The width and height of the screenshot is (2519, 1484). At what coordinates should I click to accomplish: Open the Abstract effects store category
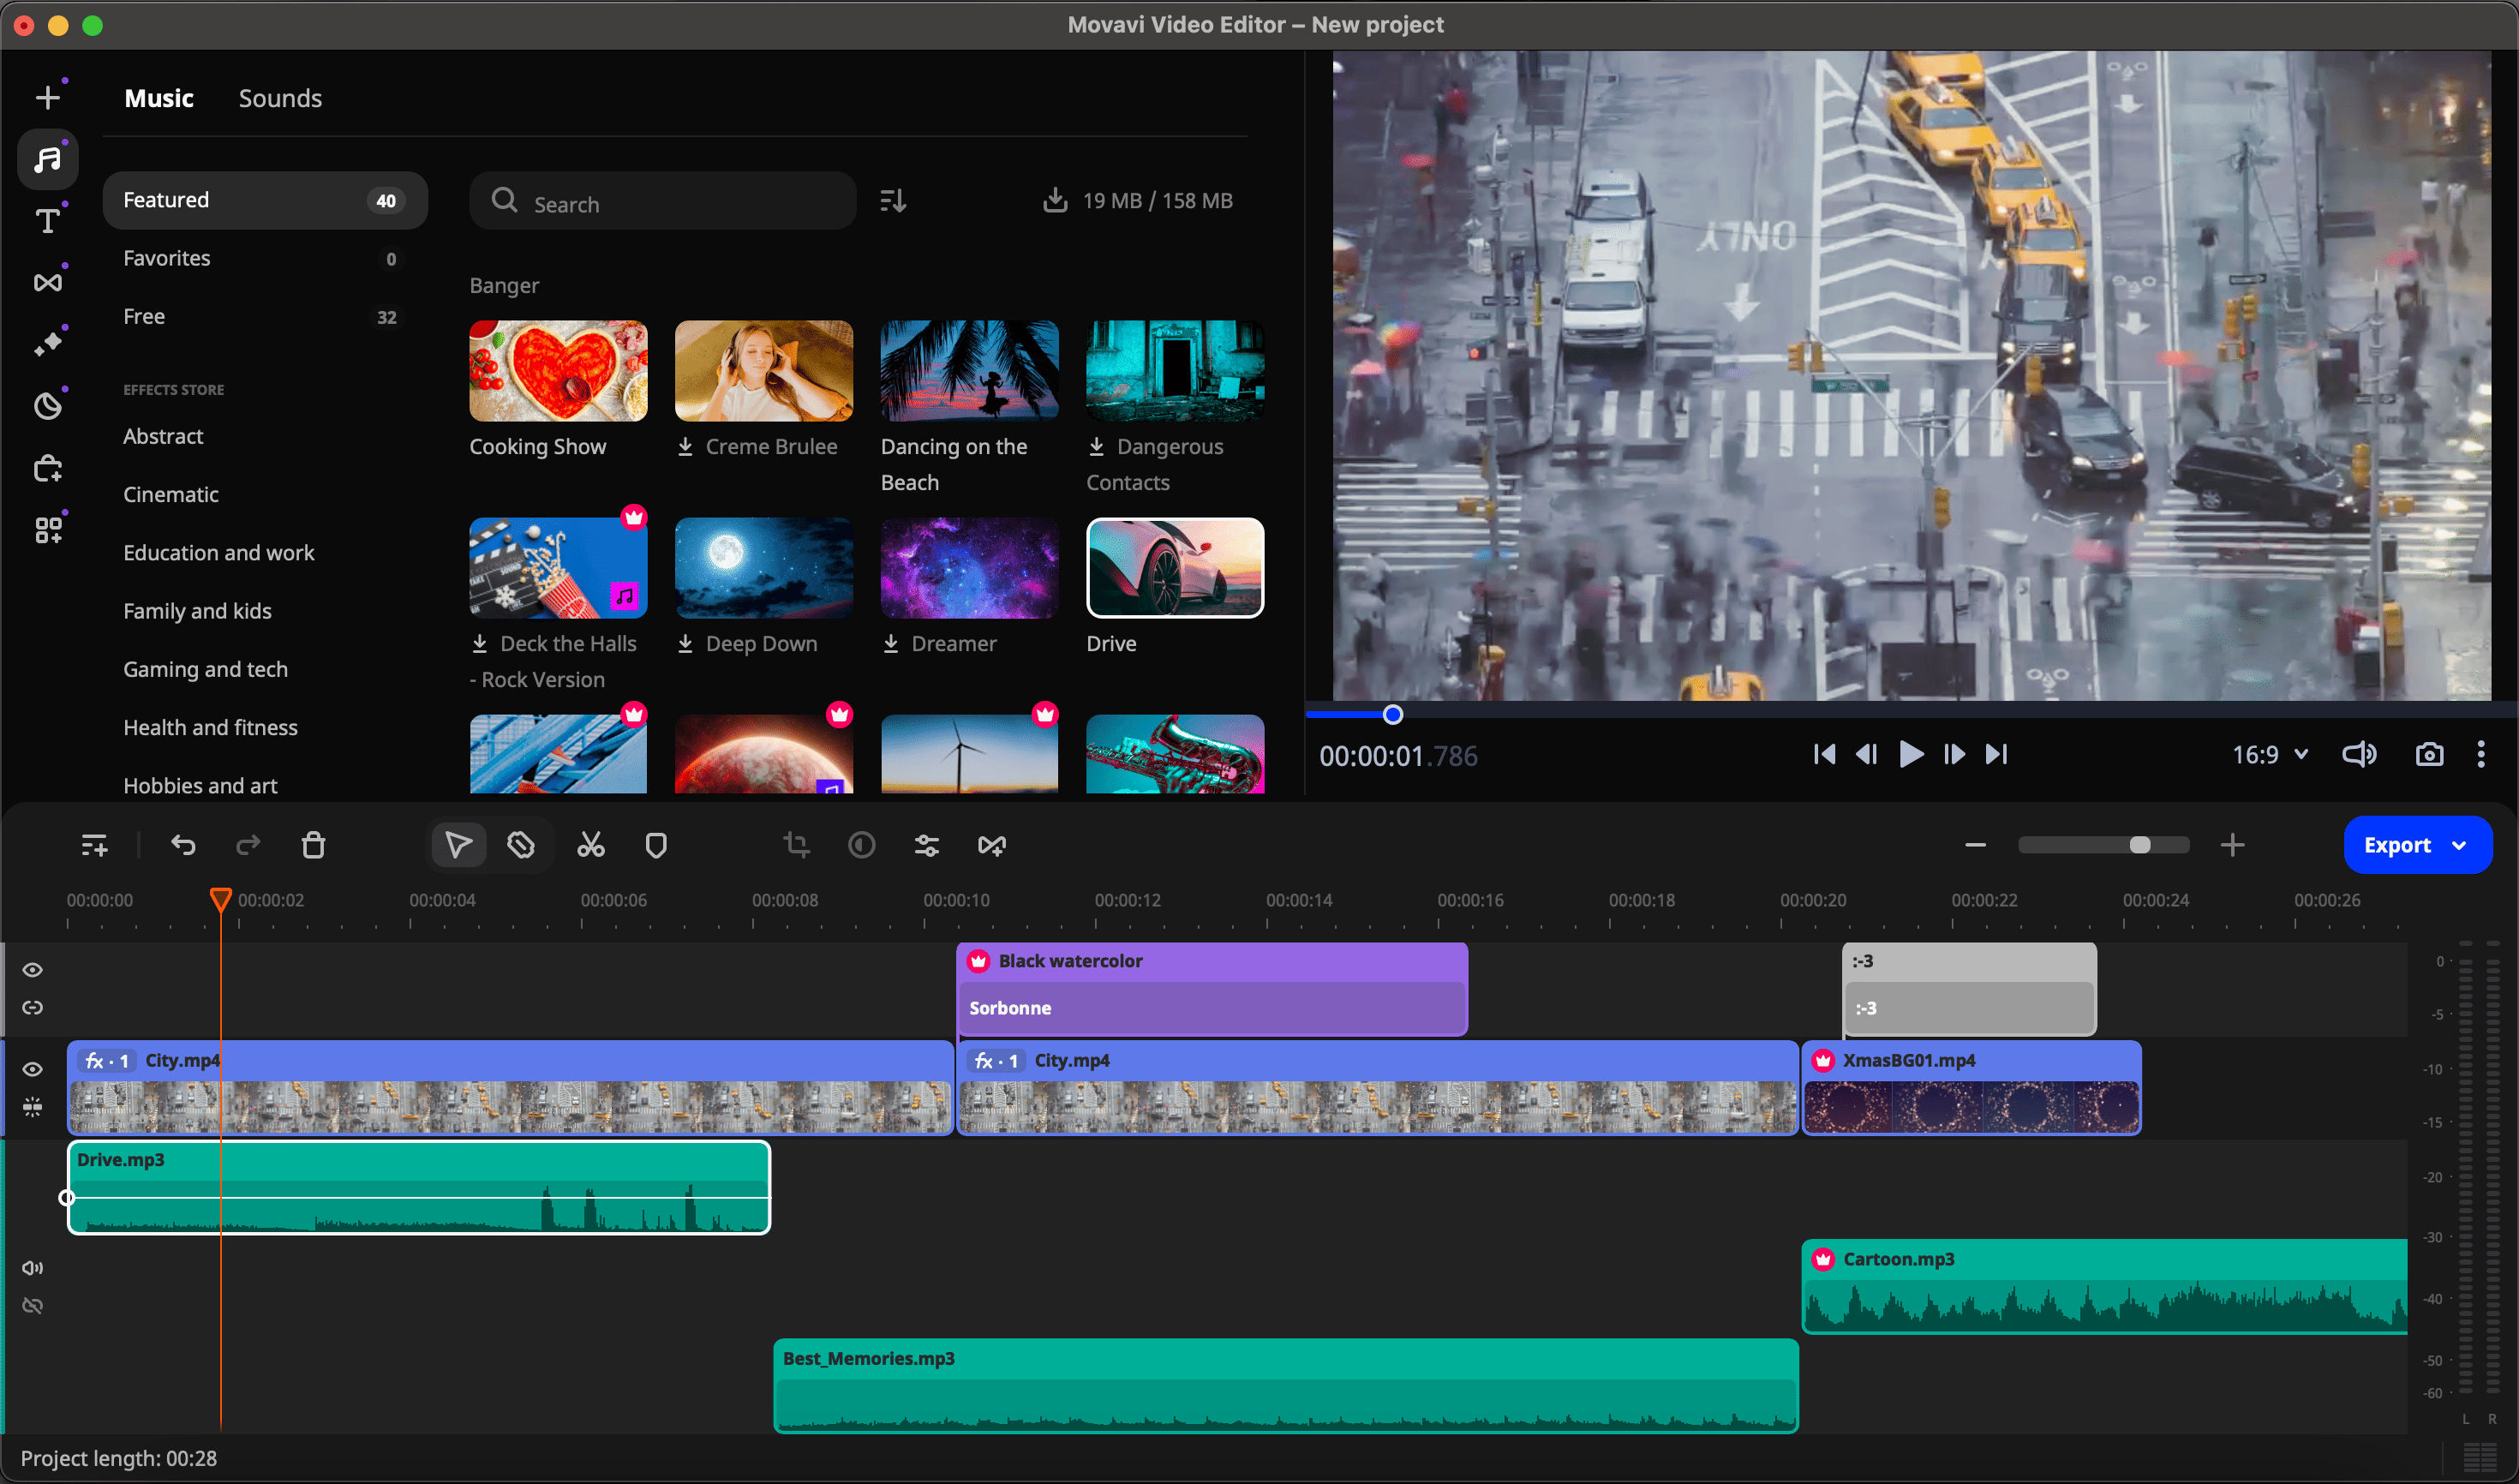tap(163, 436)
